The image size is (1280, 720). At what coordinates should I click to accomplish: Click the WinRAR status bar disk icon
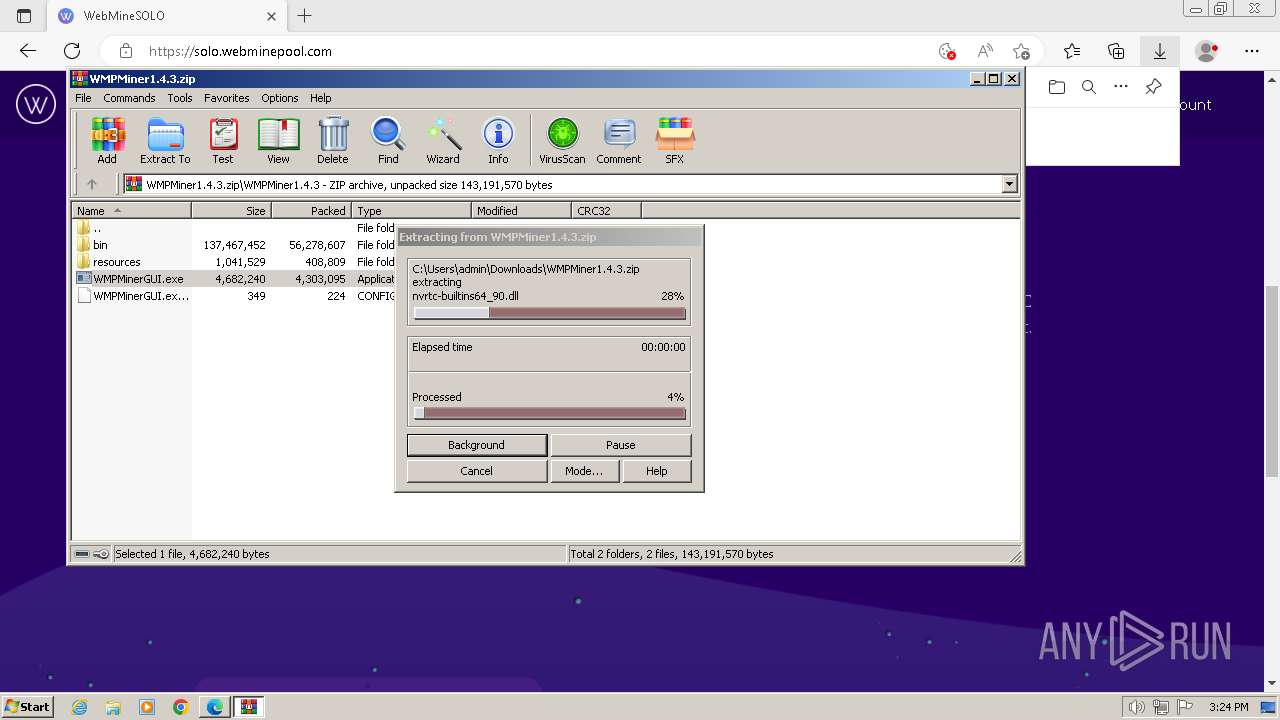[82, 554]
